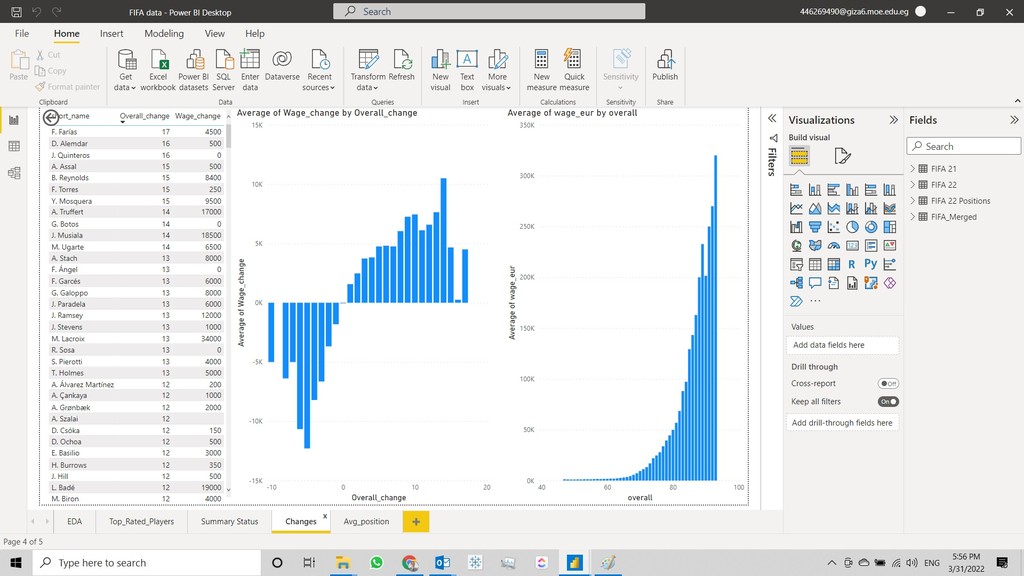Select the Stacked bar chart visual

click(x=796, y=190)
